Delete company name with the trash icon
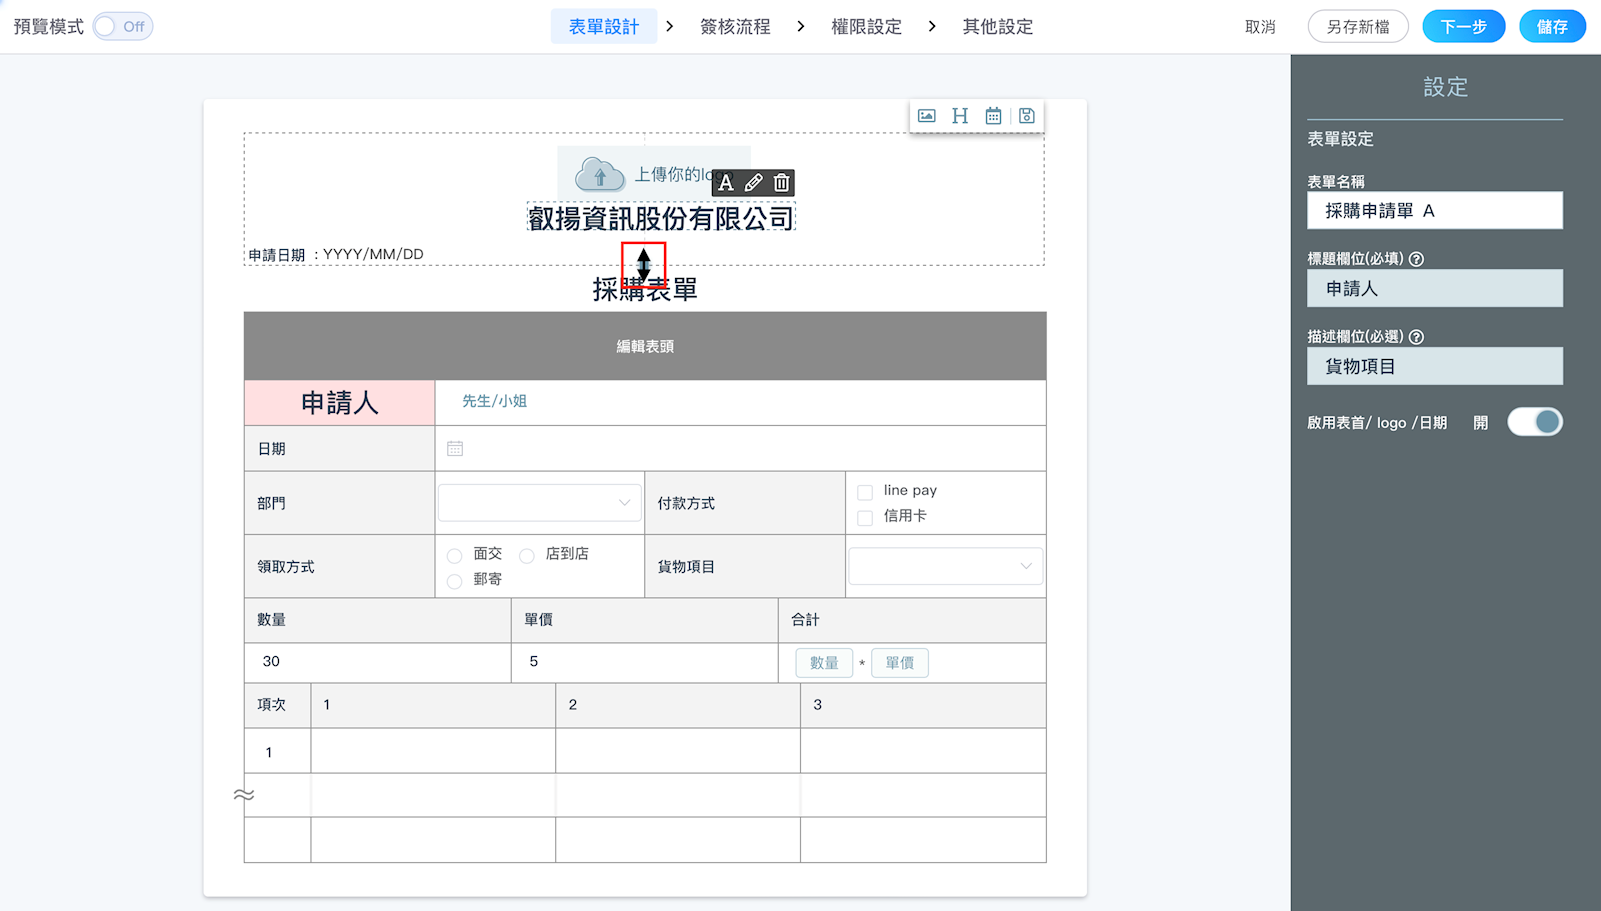 coord(782,183)
